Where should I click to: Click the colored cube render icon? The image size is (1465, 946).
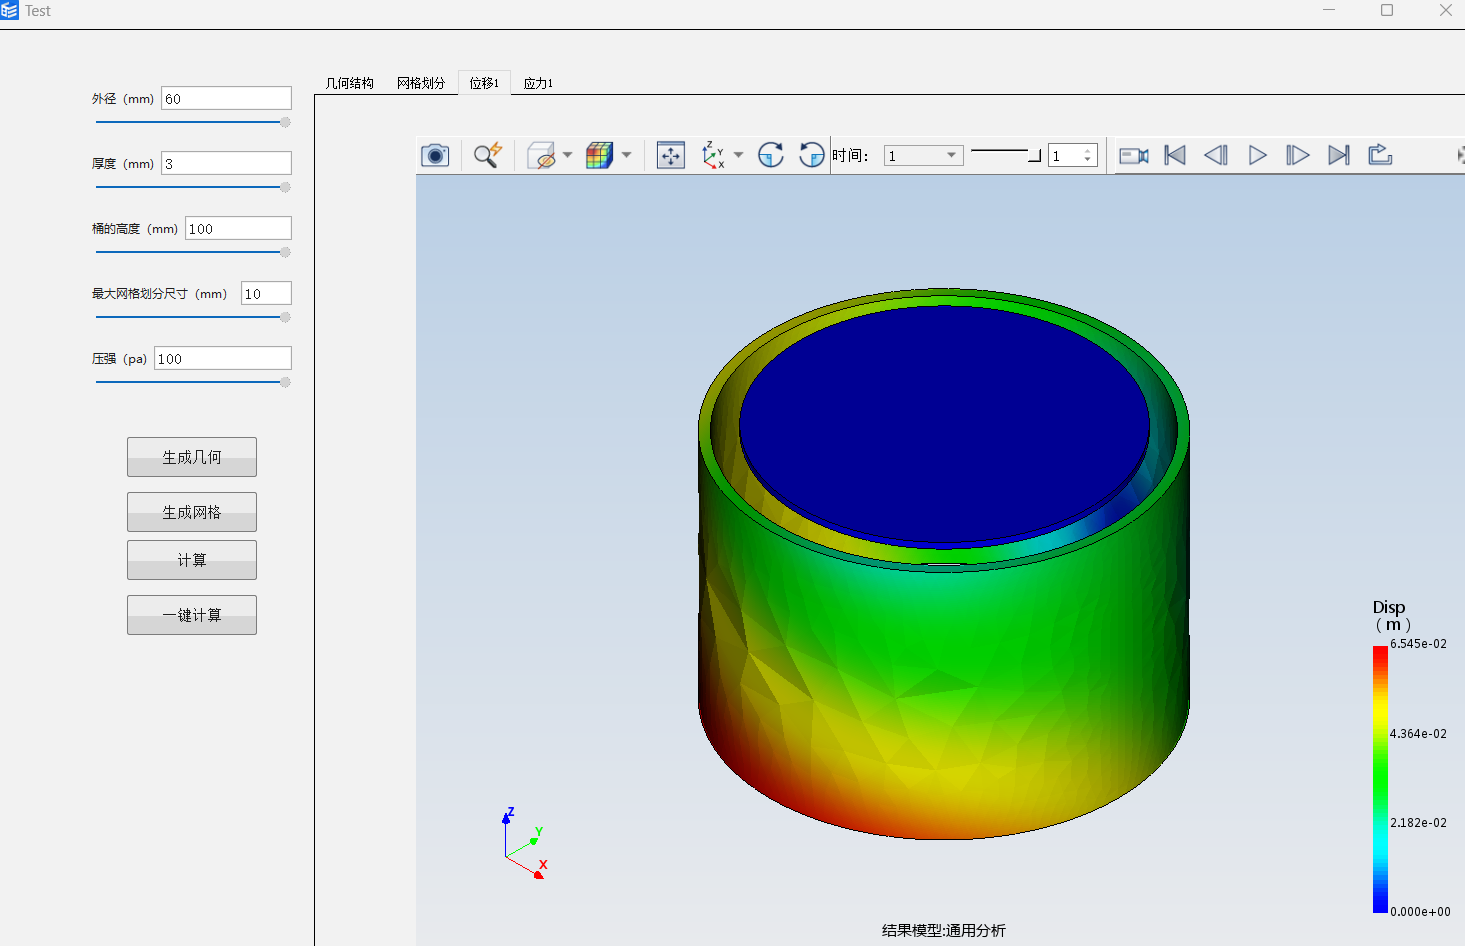(x=599, y=155)
